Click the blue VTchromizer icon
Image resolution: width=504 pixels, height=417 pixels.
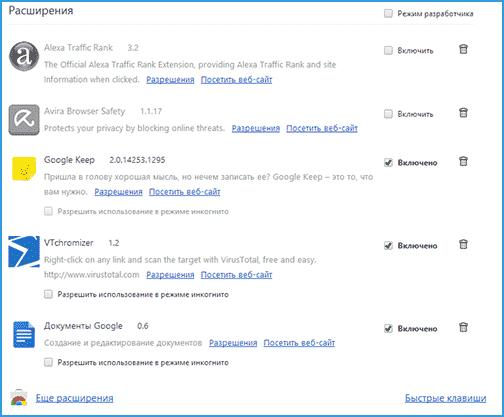click(x=24, y=252)
